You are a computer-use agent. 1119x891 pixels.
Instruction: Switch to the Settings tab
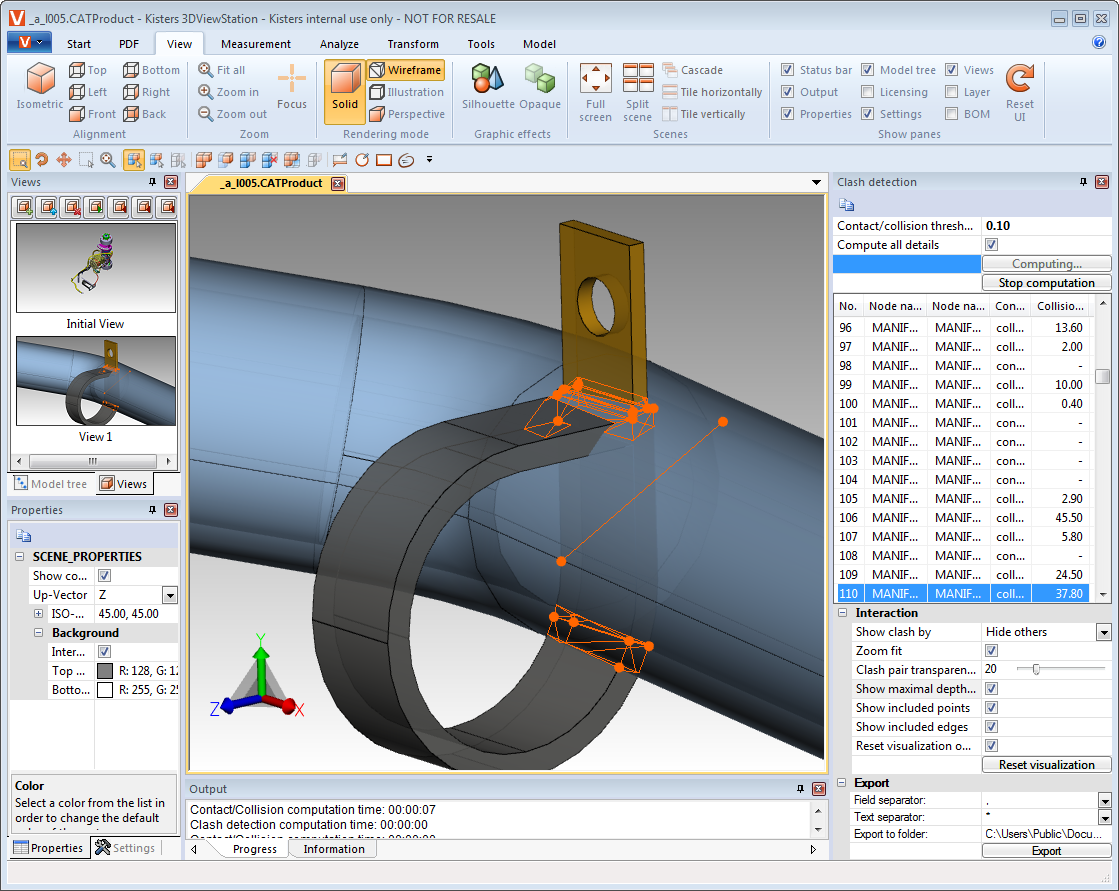tap(126, 847)
